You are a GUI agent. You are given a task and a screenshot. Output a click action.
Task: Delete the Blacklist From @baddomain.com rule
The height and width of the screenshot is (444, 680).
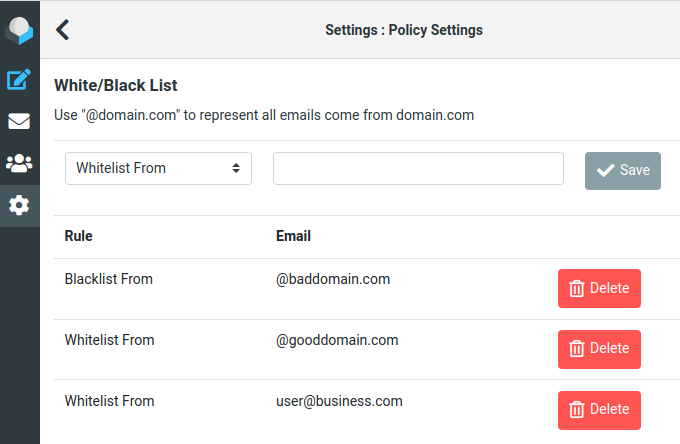pos(599,288)
